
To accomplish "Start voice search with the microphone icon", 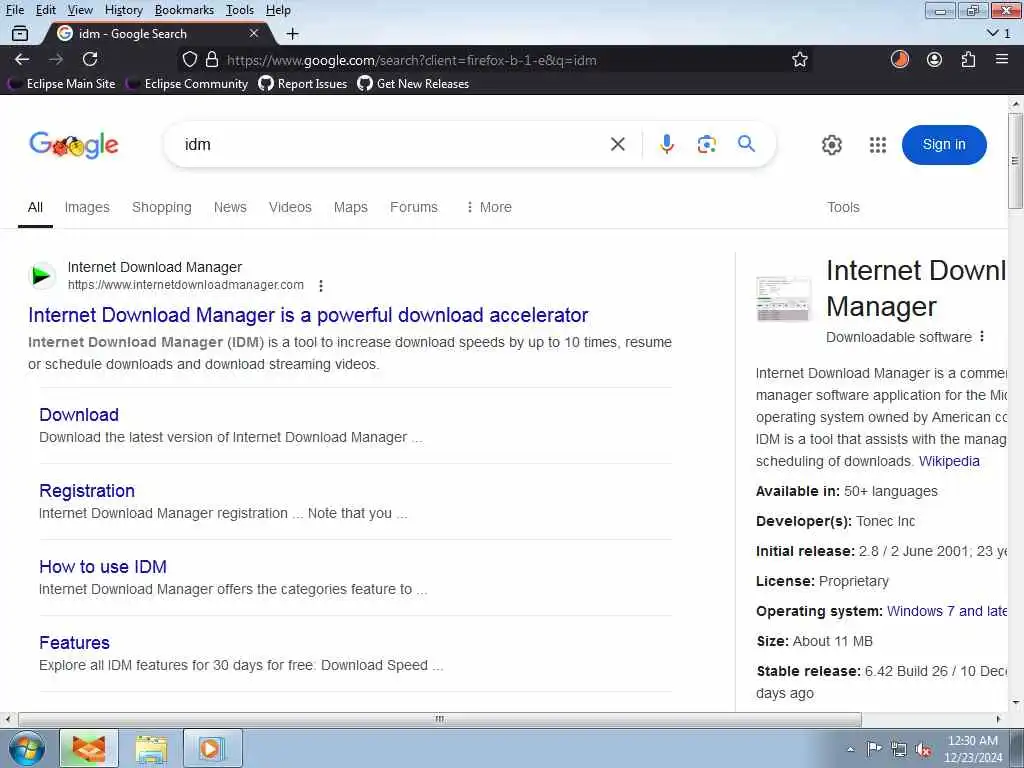I will click(x=666, y=144).
